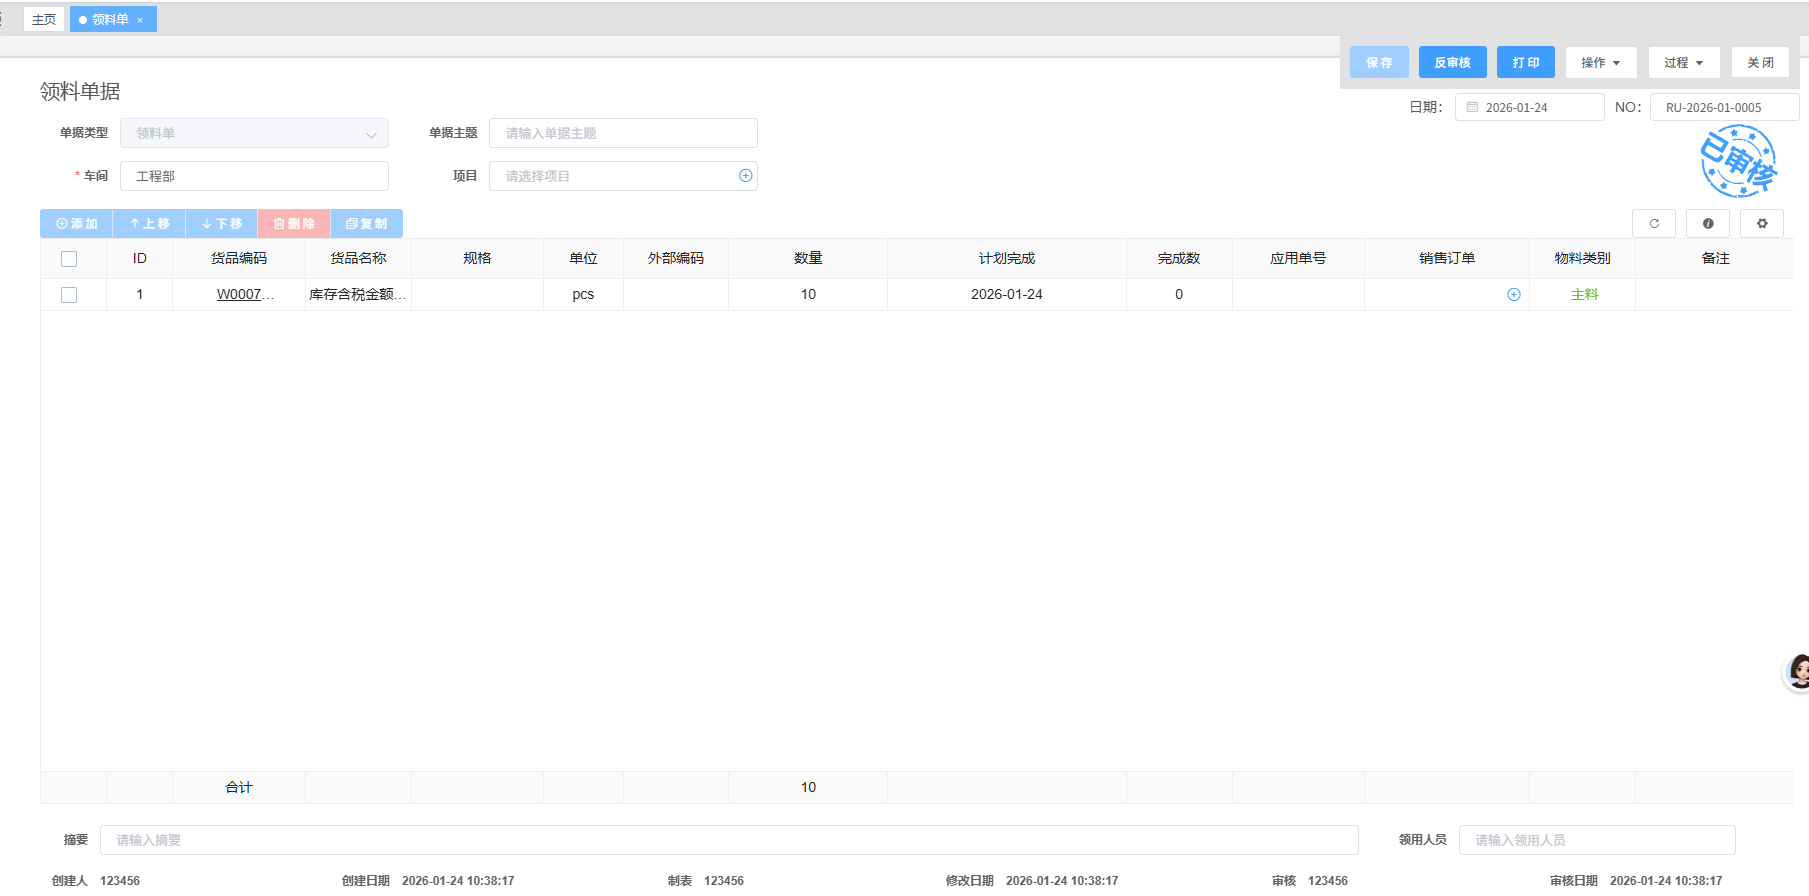Image resolution: width=1809 pixels, height=896 pixels.
Task: Click plus icon in sales order cell
Action: coord(1513,295)
